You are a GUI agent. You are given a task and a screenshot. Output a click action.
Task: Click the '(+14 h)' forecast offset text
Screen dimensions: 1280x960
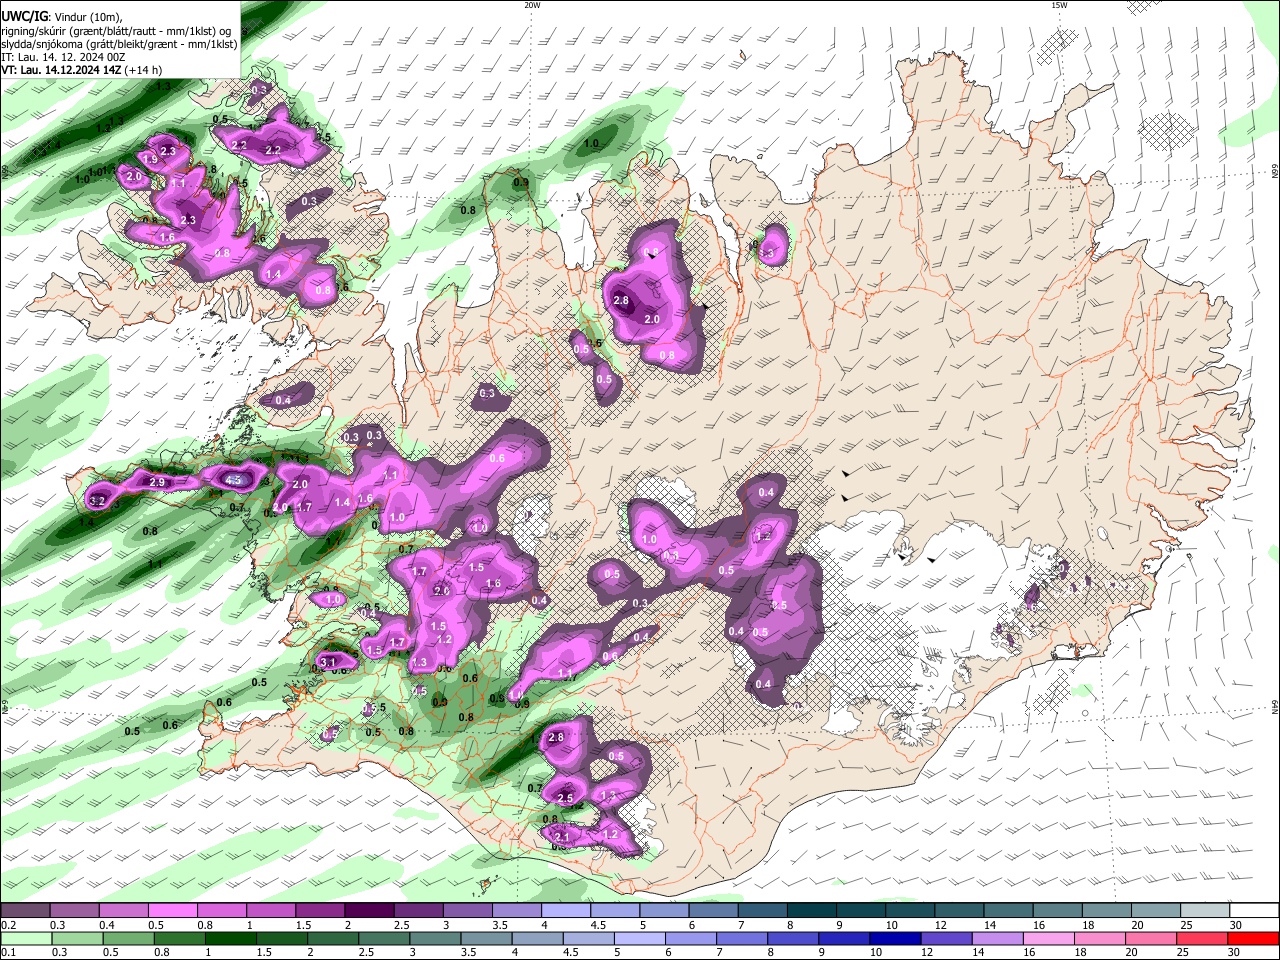[x=143, y=70]
